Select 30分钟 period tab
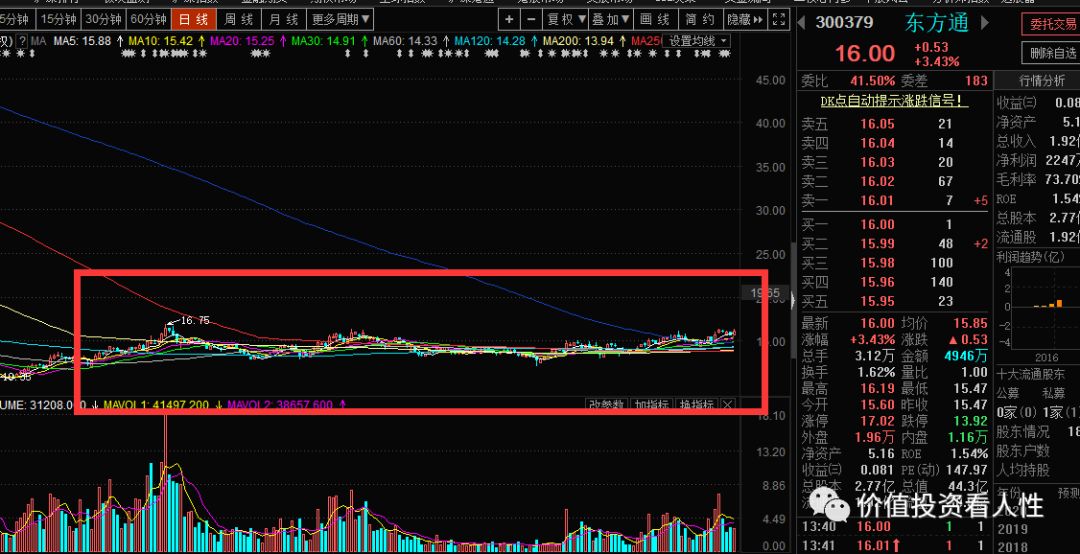This screenshot has width=1080, height=554. click(103, 19)
